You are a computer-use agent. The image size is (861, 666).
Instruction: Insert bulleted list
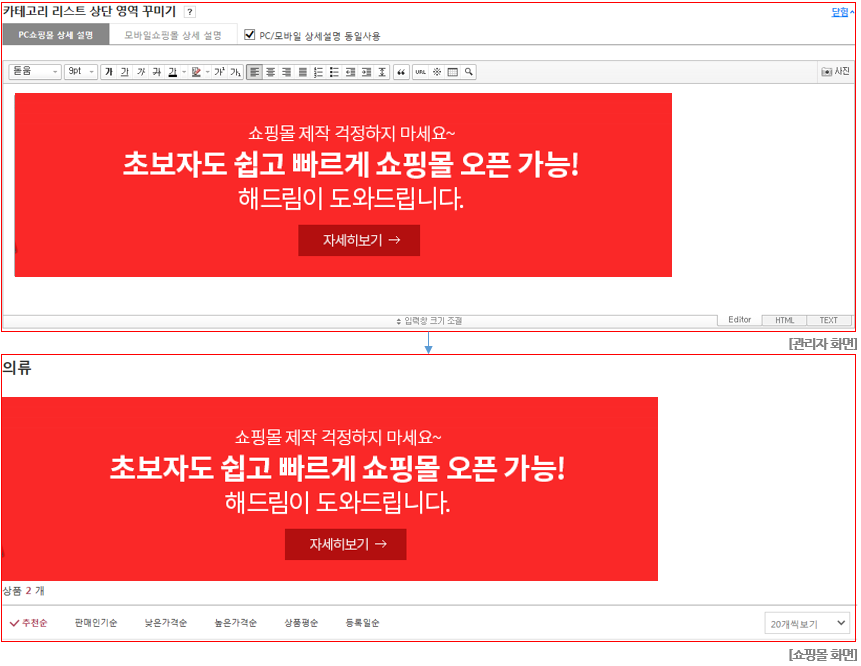pyautogui.click(x=334, y=72)
